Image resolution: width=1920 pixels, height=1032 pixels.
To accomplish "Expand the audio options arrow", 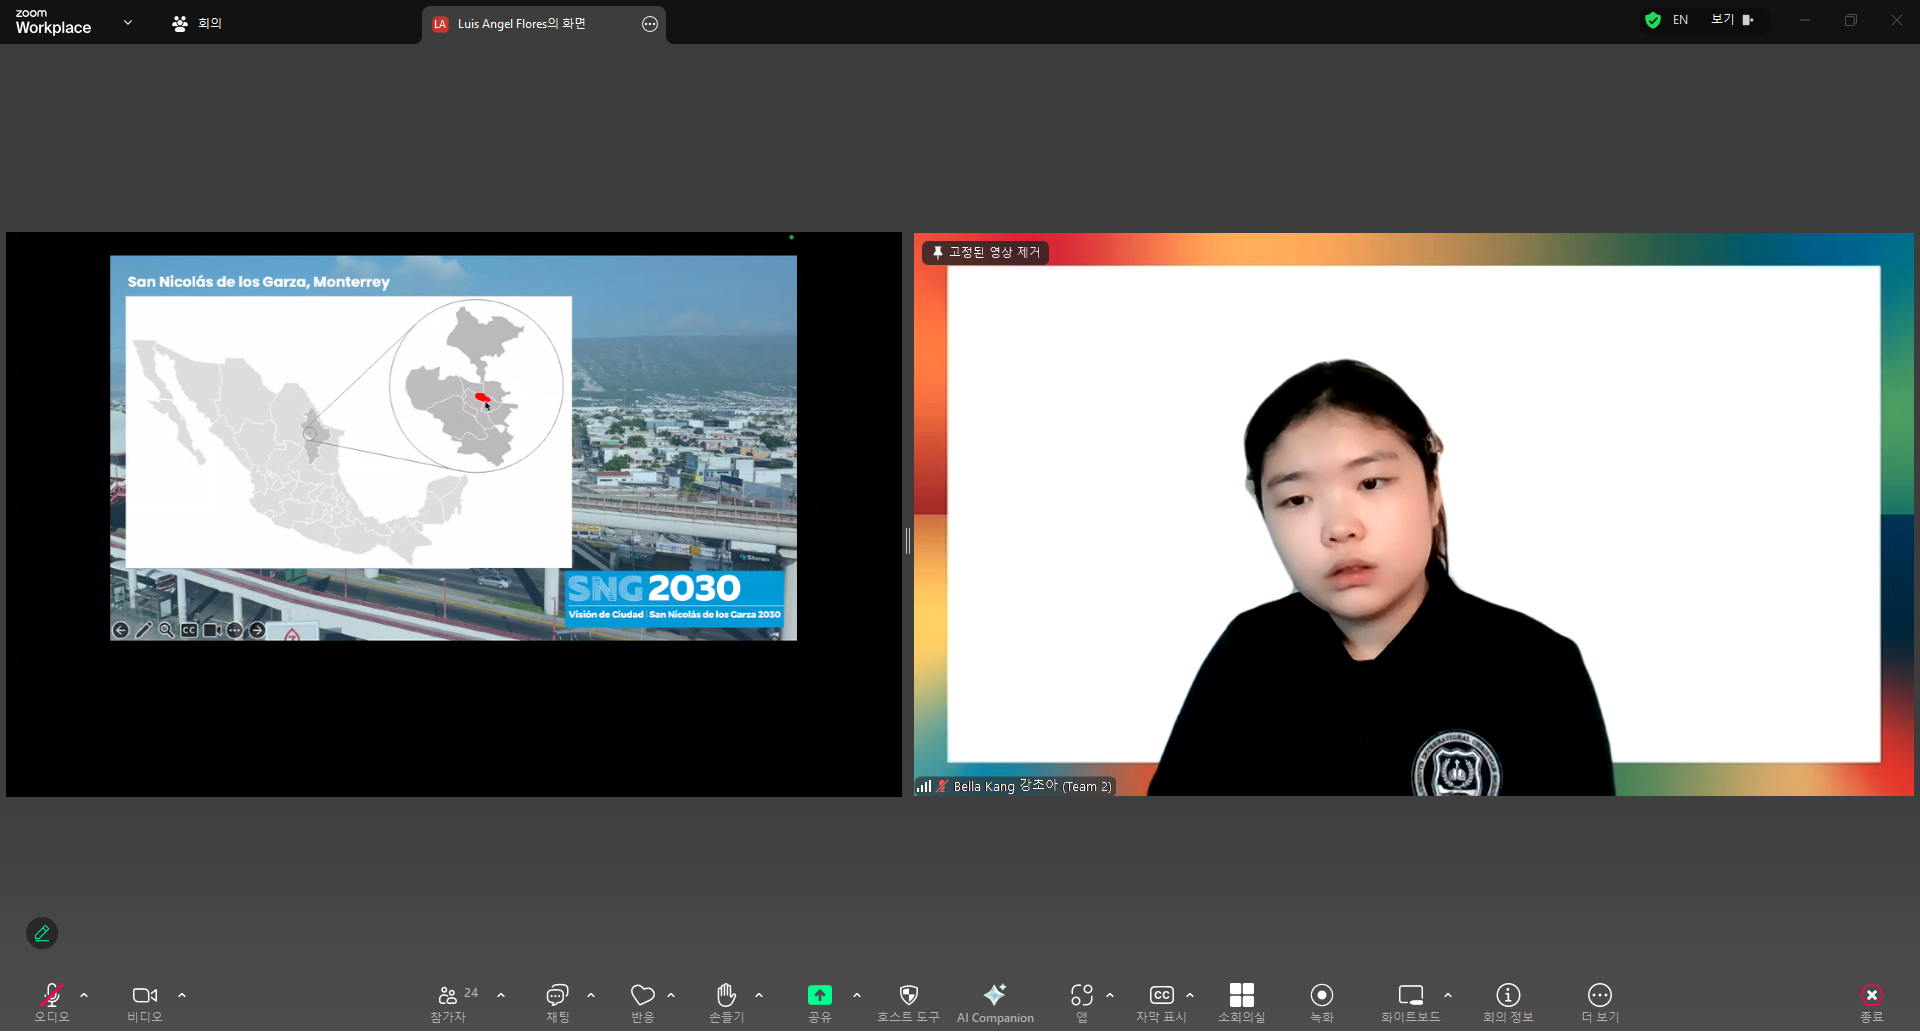I will click(84, 996).
